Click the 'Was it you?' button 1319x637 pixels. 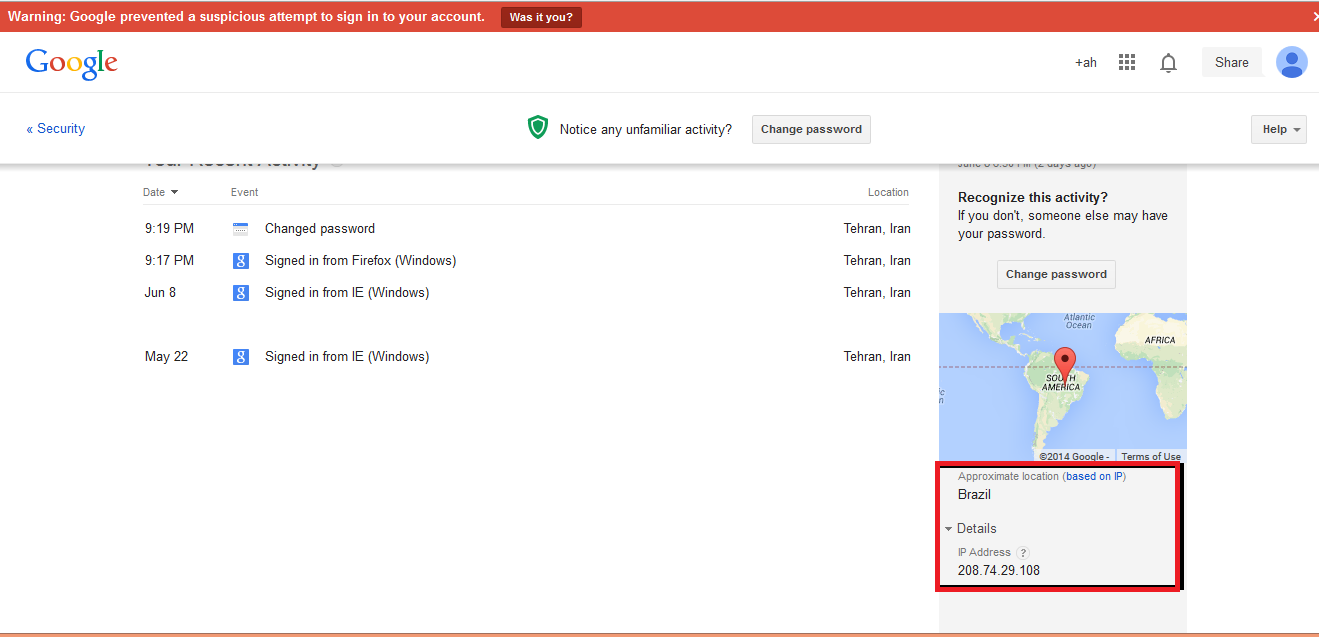(541, 17)
